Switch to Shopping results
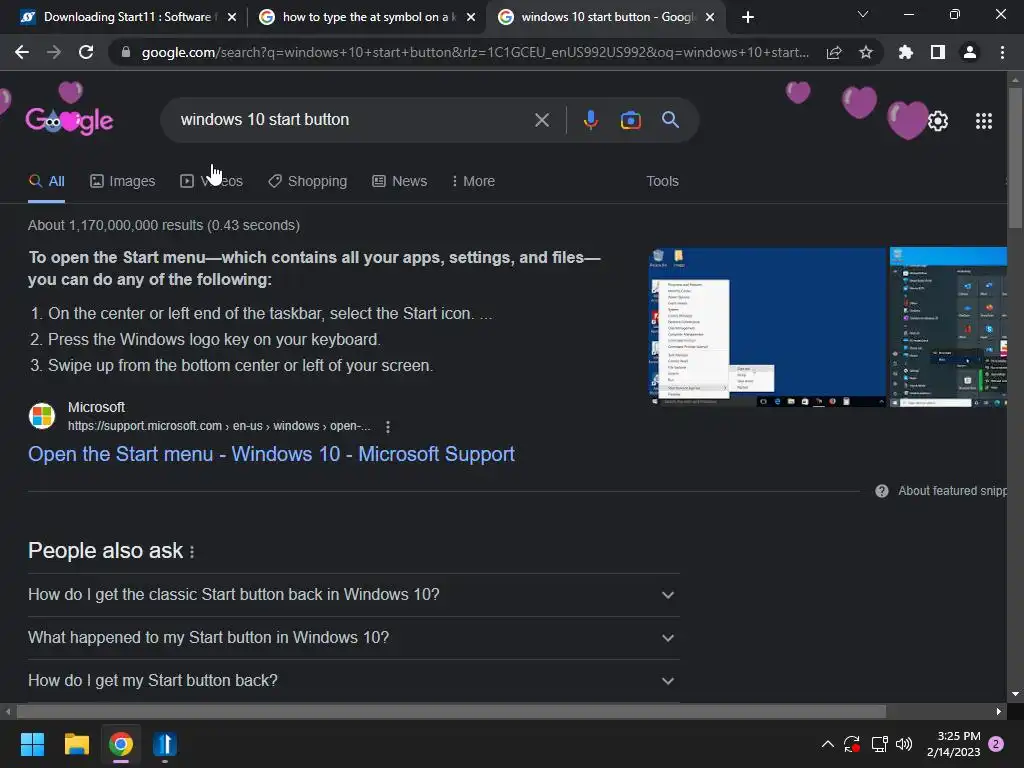Image resolution: width=1024 pixels, height=768 pixels. [x=308, y=182]
